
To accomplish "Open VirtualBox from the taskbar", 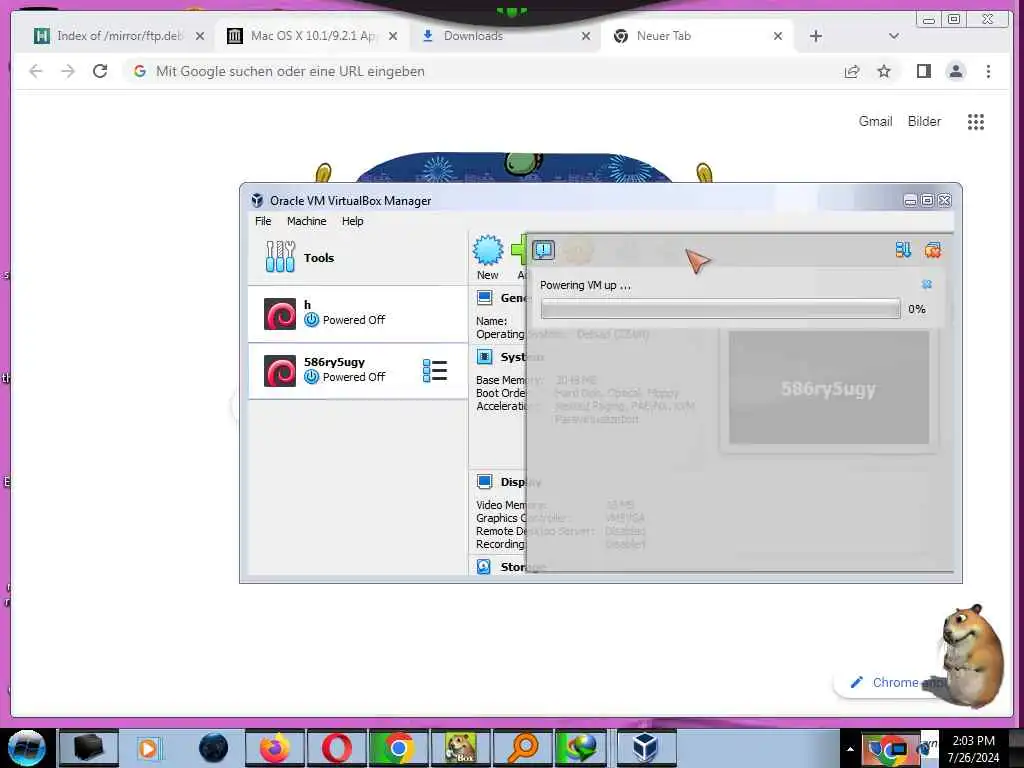I will [646, 748].
